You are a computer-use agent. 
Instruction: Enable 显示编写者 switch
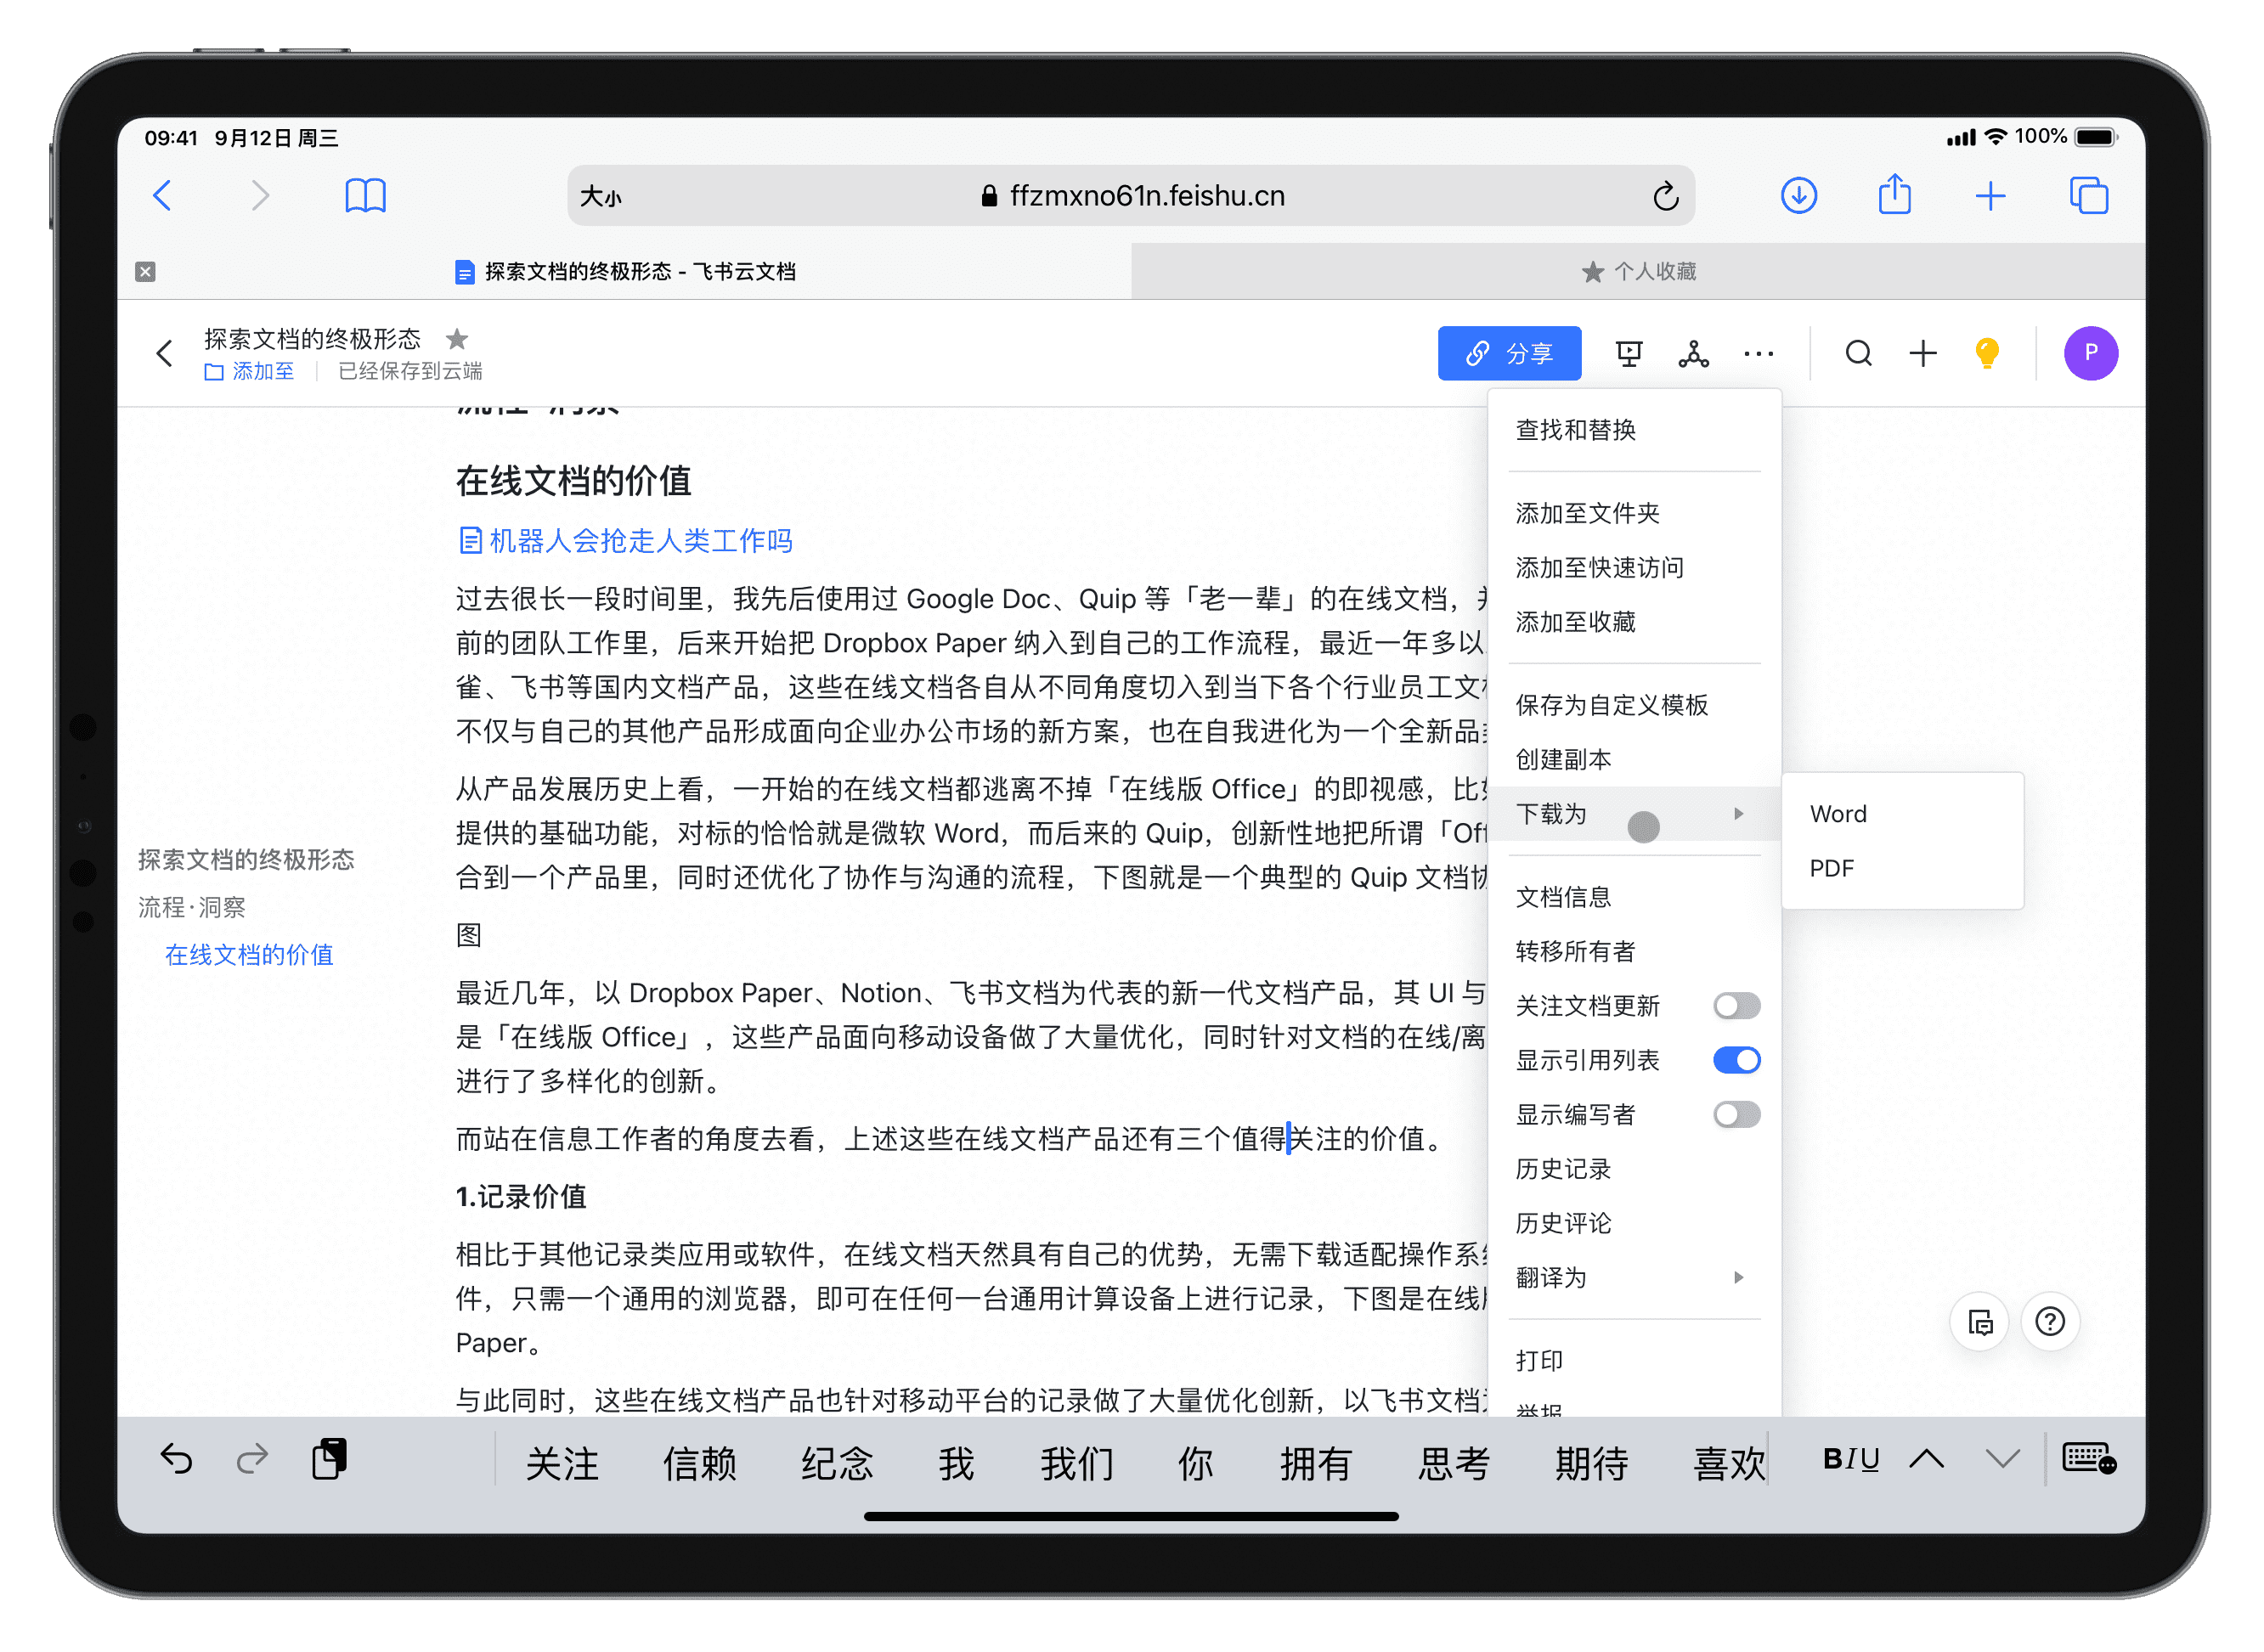point(1736,1114)
